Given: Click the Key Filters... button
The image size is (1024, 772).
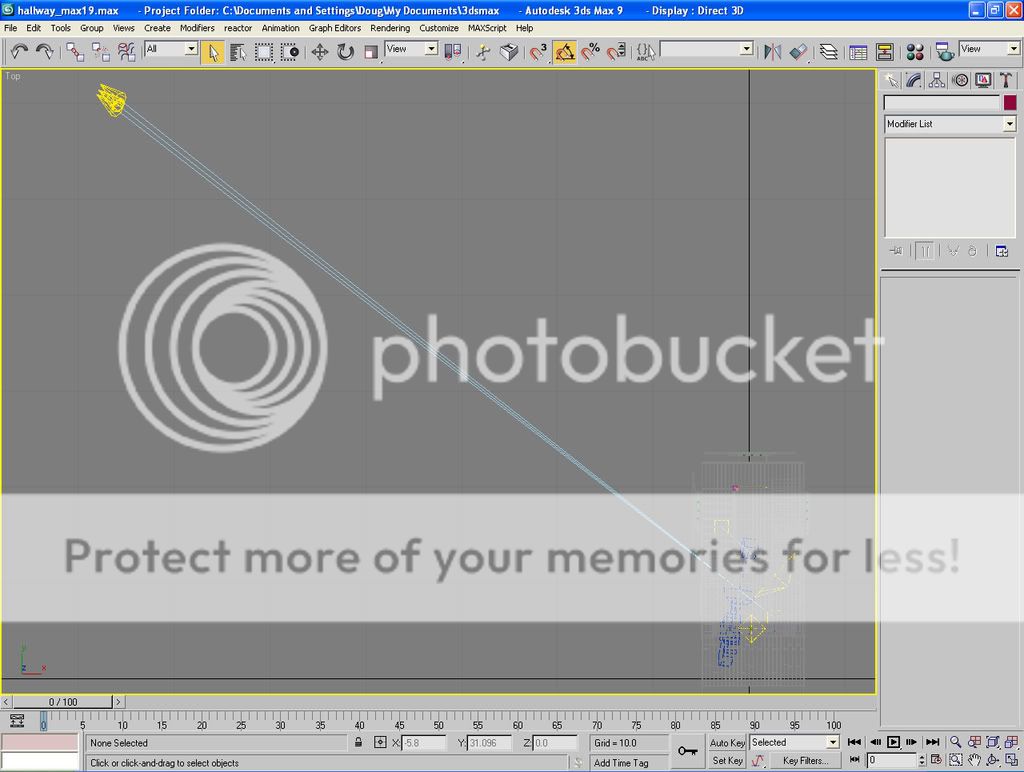Looking at the screenshot, I should click(x=805, y=761).
